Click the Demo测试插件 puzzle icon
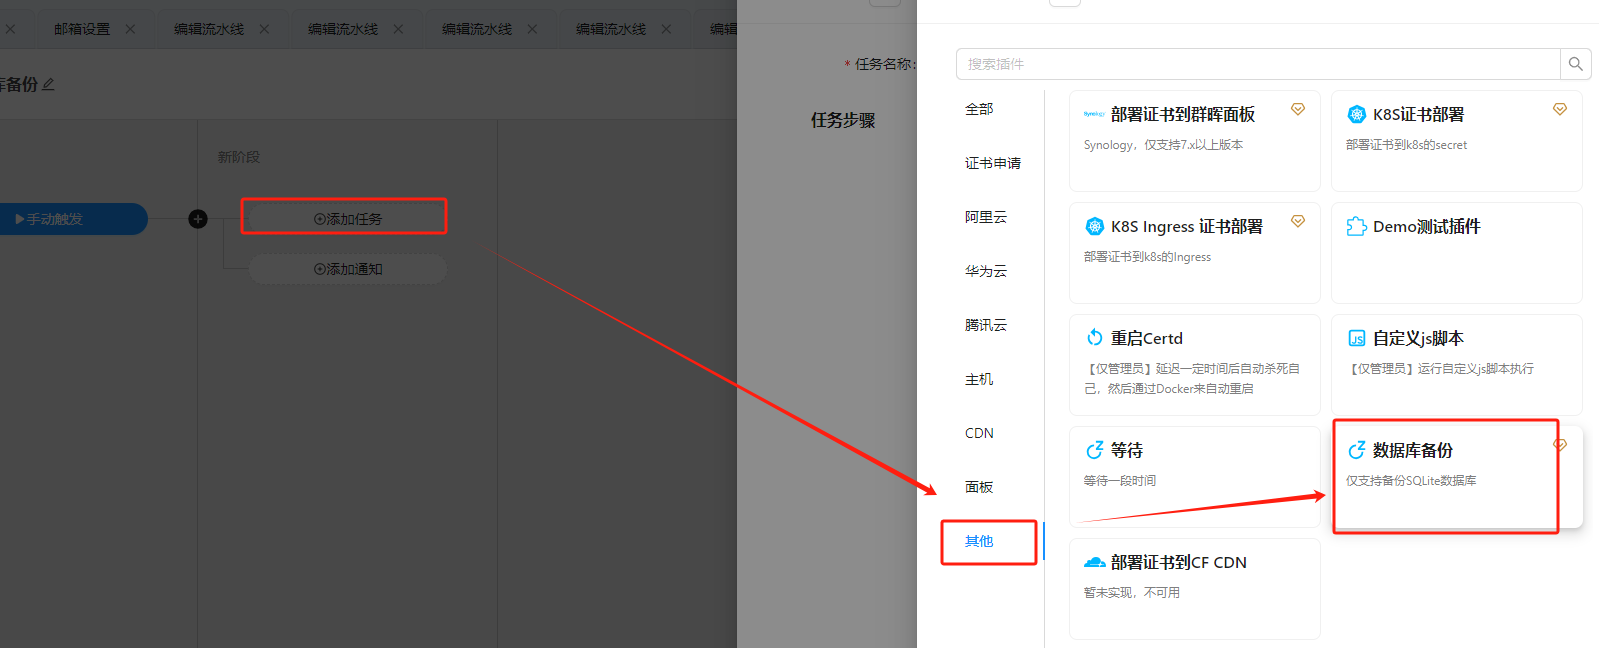1599x648 pixels. (1356, 226)
